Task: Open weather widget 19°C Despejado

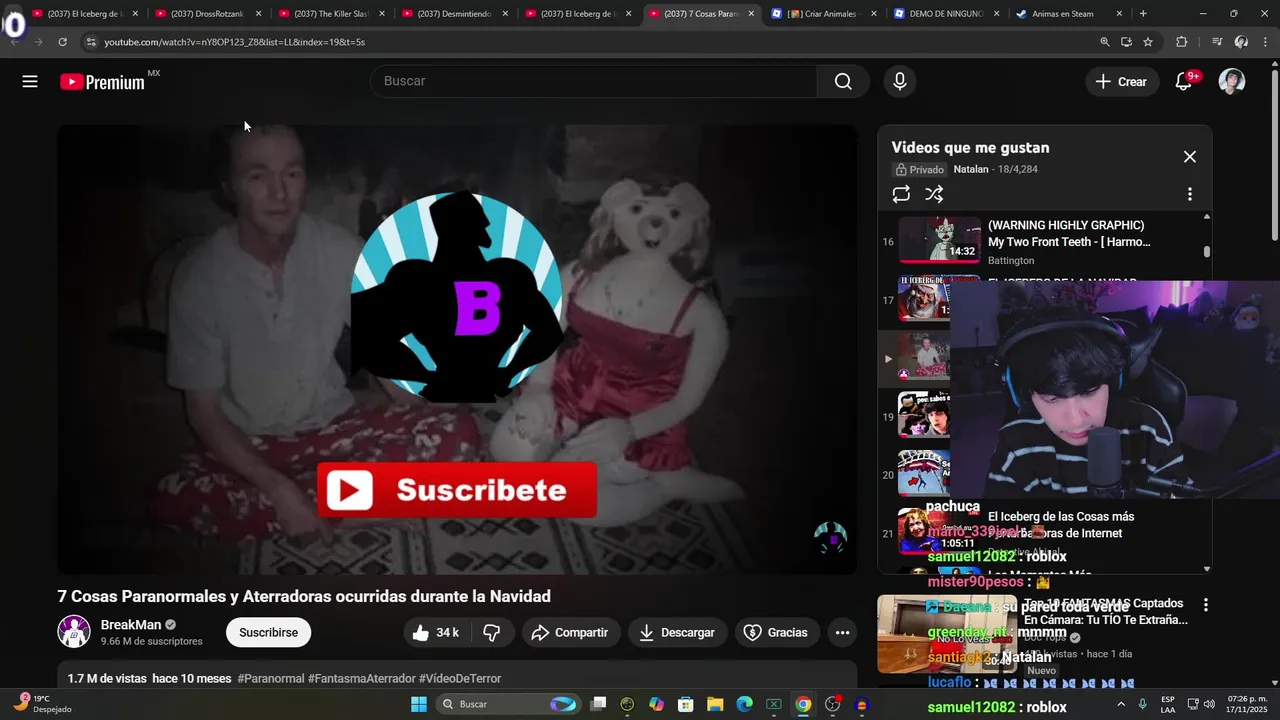Action: click(x=44, y=704)
